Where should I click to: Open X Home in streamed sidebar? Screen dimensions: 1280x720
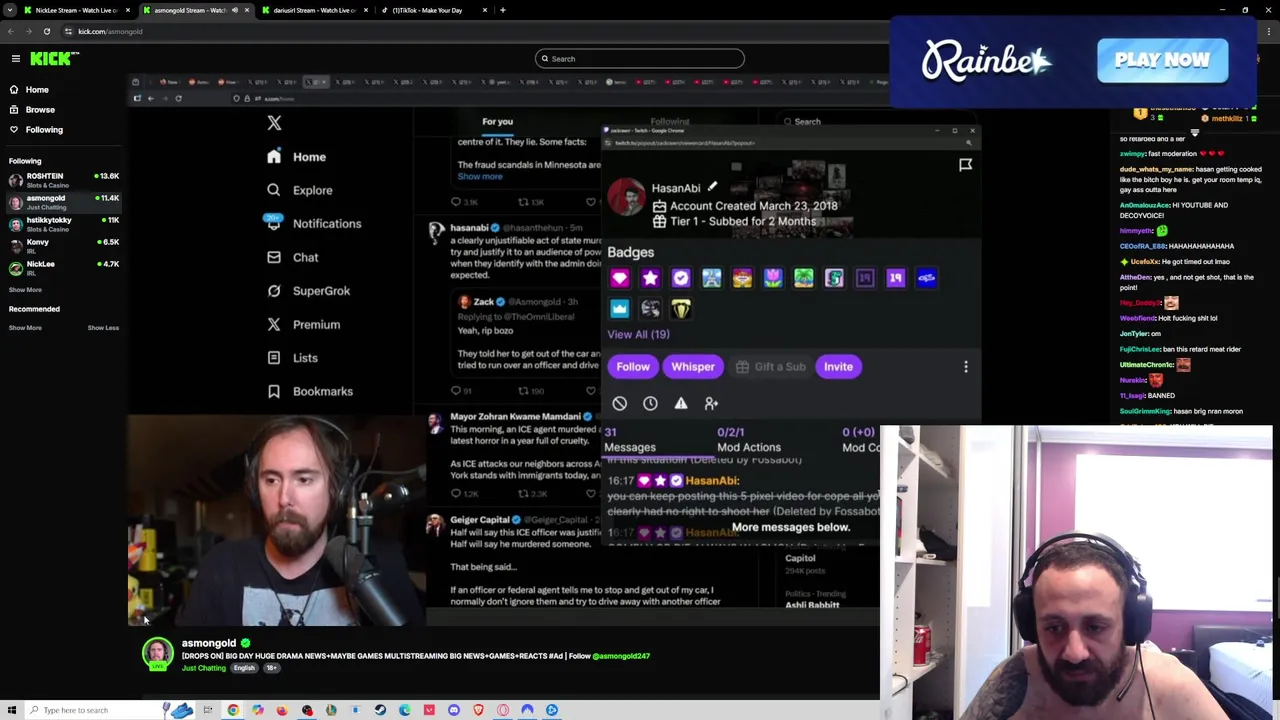pos(297,157)
